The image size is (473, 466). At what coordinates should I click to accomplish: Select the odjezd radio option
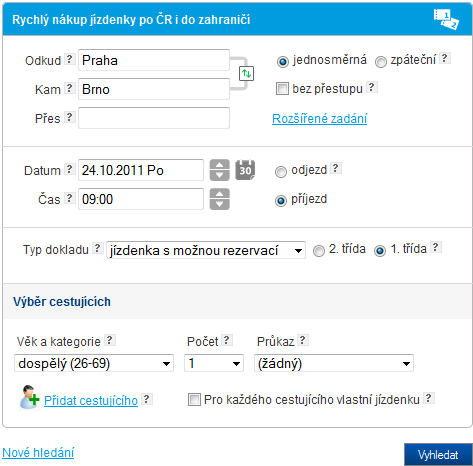click(281, 172)
